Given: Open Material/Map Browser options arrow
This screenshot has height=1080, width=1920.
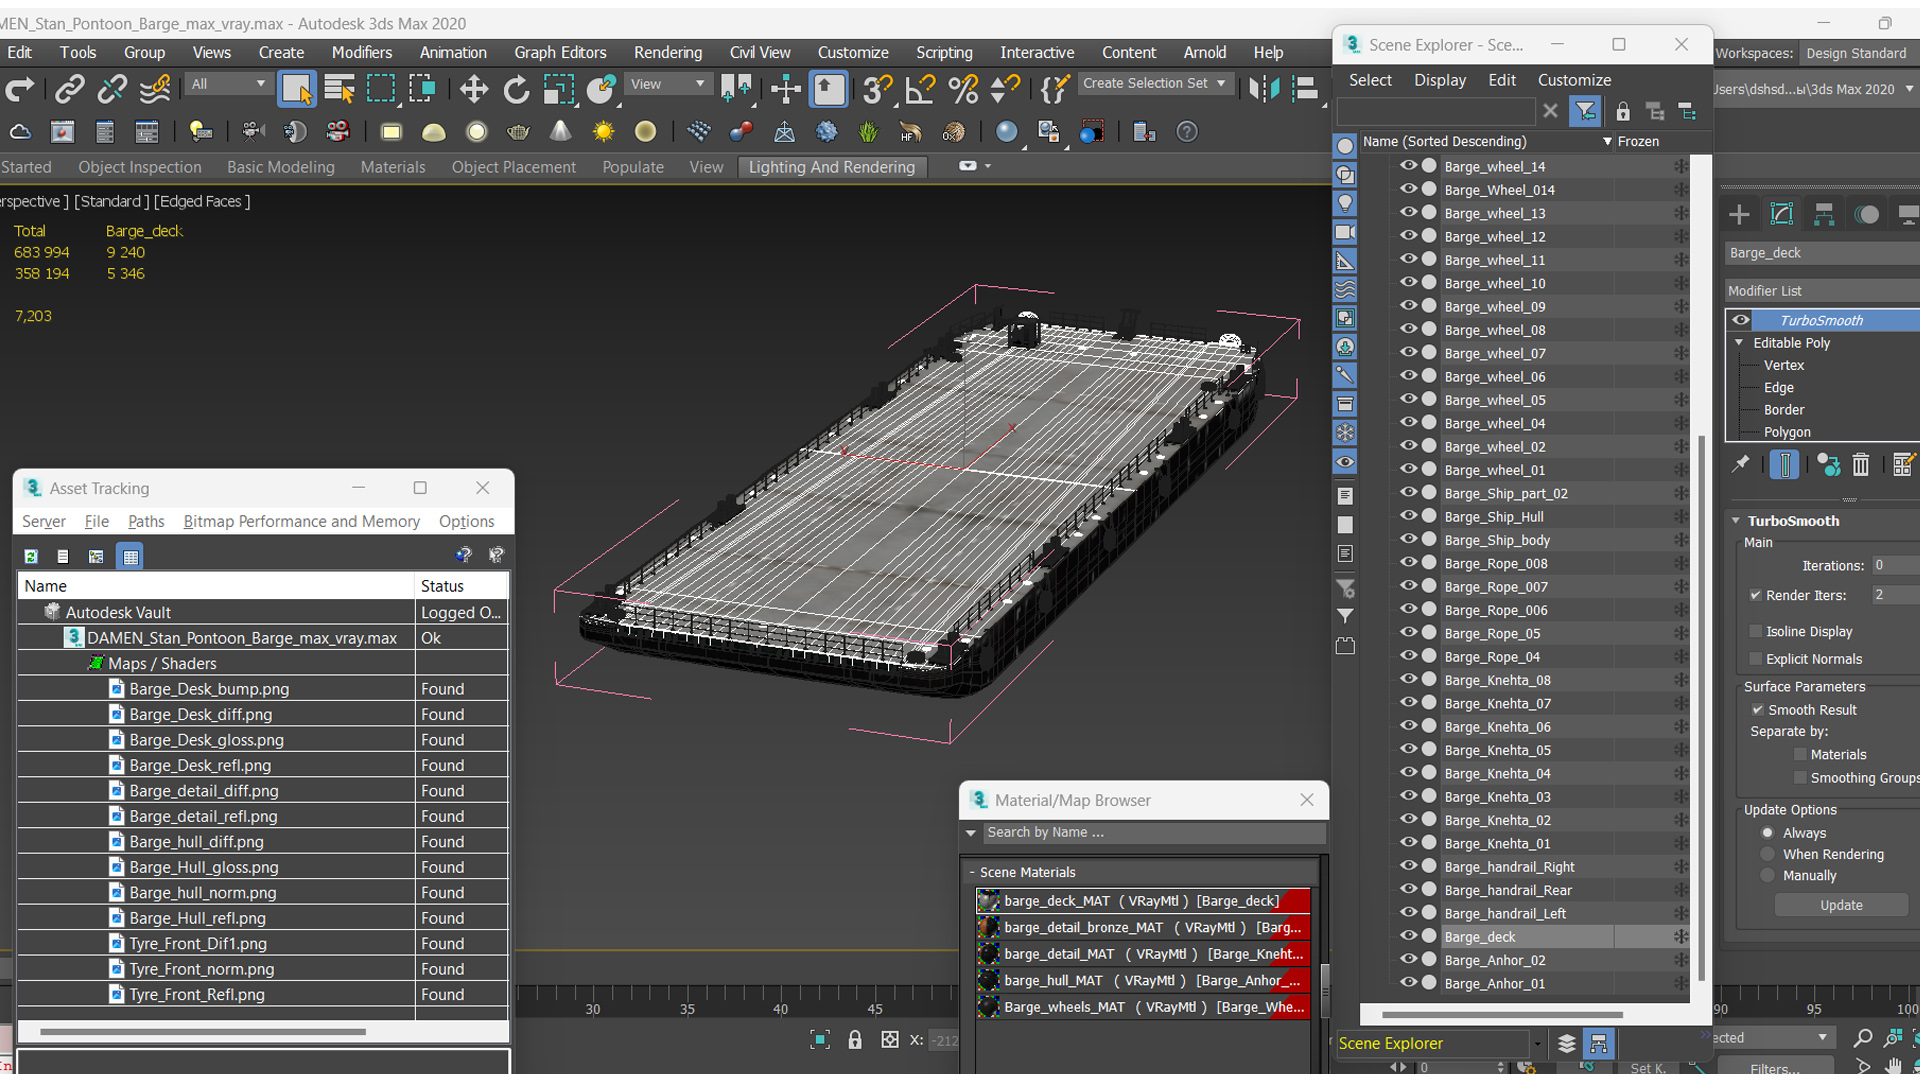Looking at the screenshot, I should coord(971,833).
